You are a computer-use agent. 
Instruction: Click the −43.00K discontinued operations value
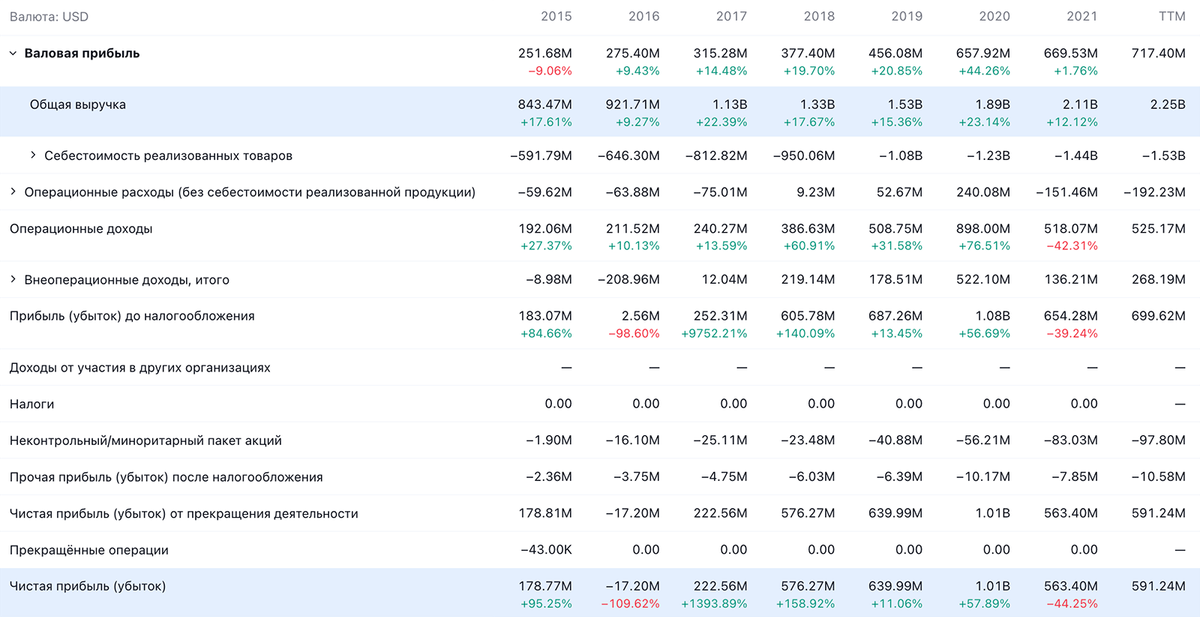click(546, 550)
